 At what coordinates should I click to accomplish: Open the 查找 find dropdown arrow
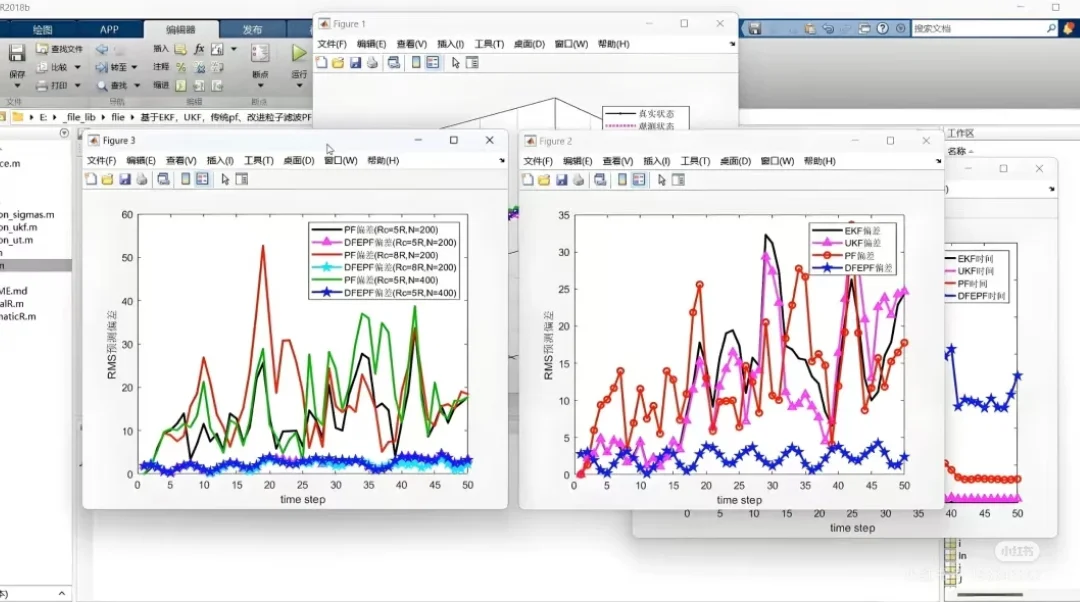136,85
